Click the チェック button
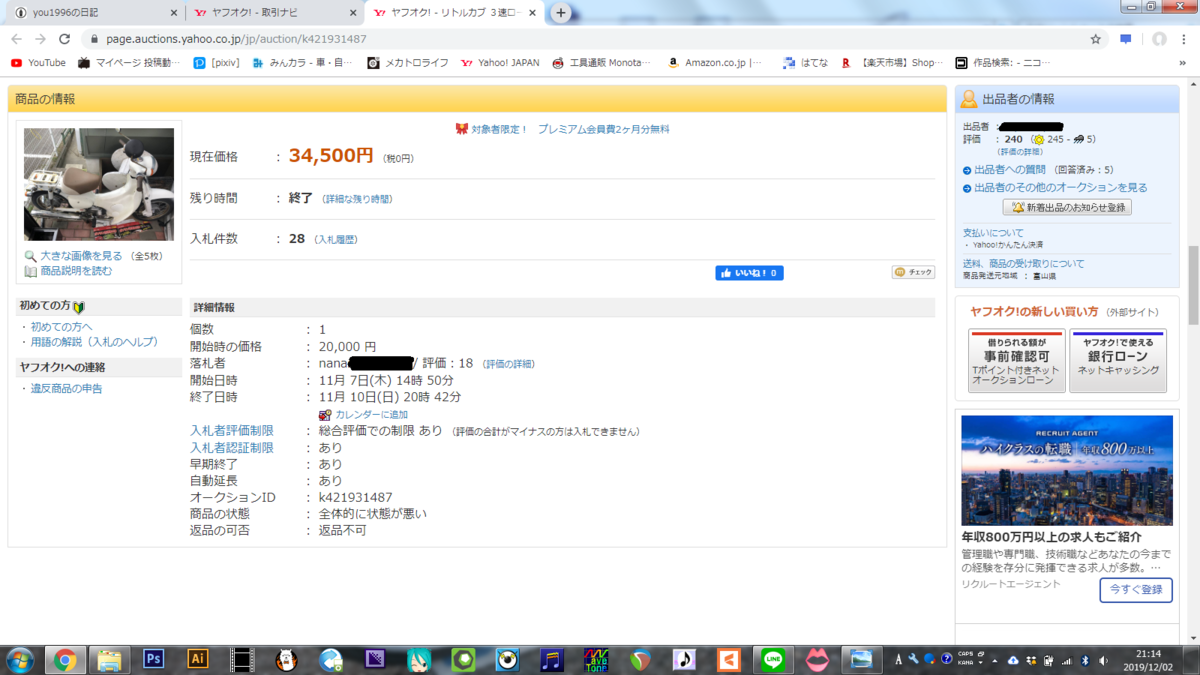Viewport: 1200px width, 675px height. [x=913, y=272]
